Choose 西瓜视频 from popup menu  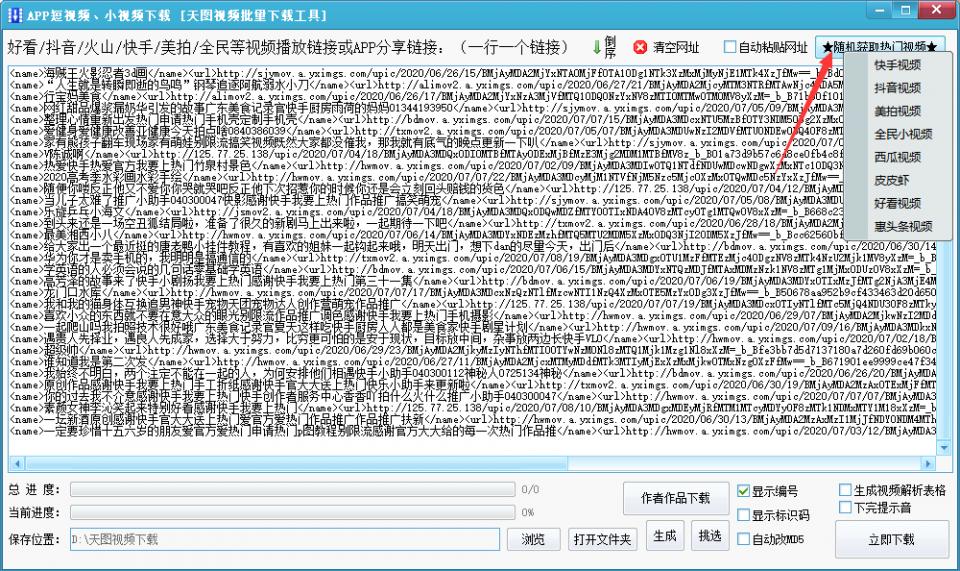point(898,157)
